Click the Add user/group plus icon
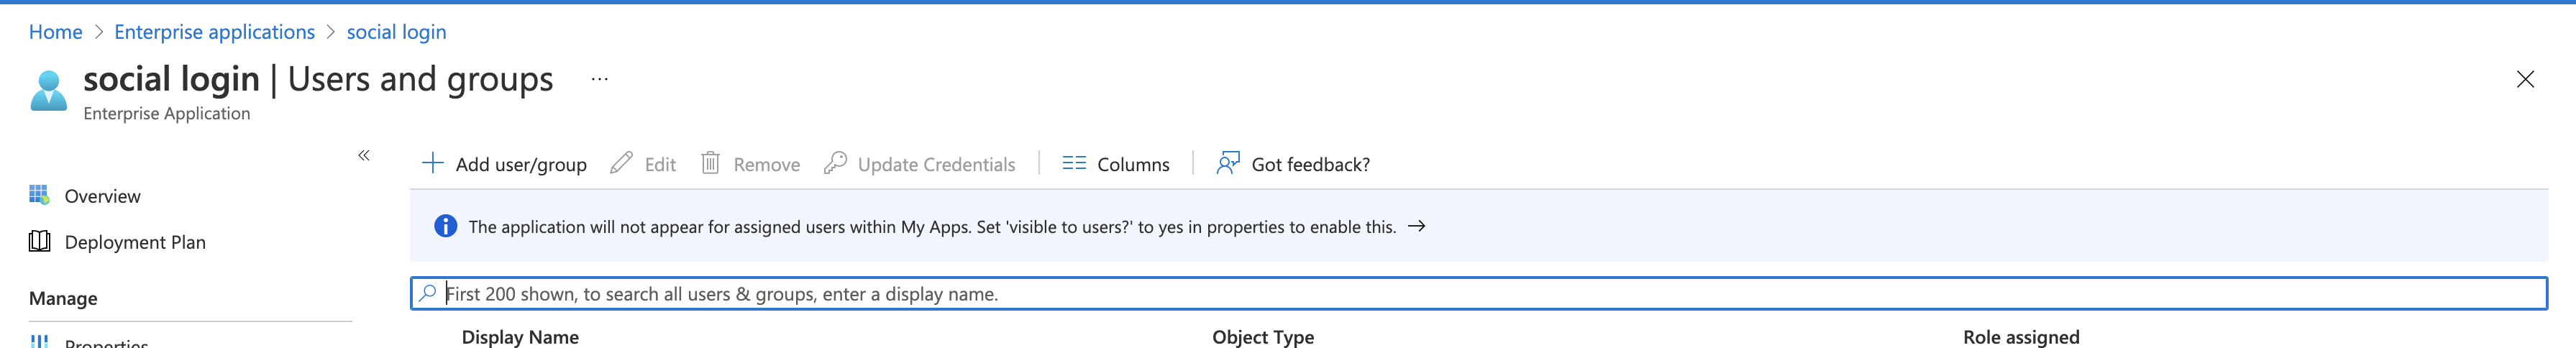 pos(432,163)
